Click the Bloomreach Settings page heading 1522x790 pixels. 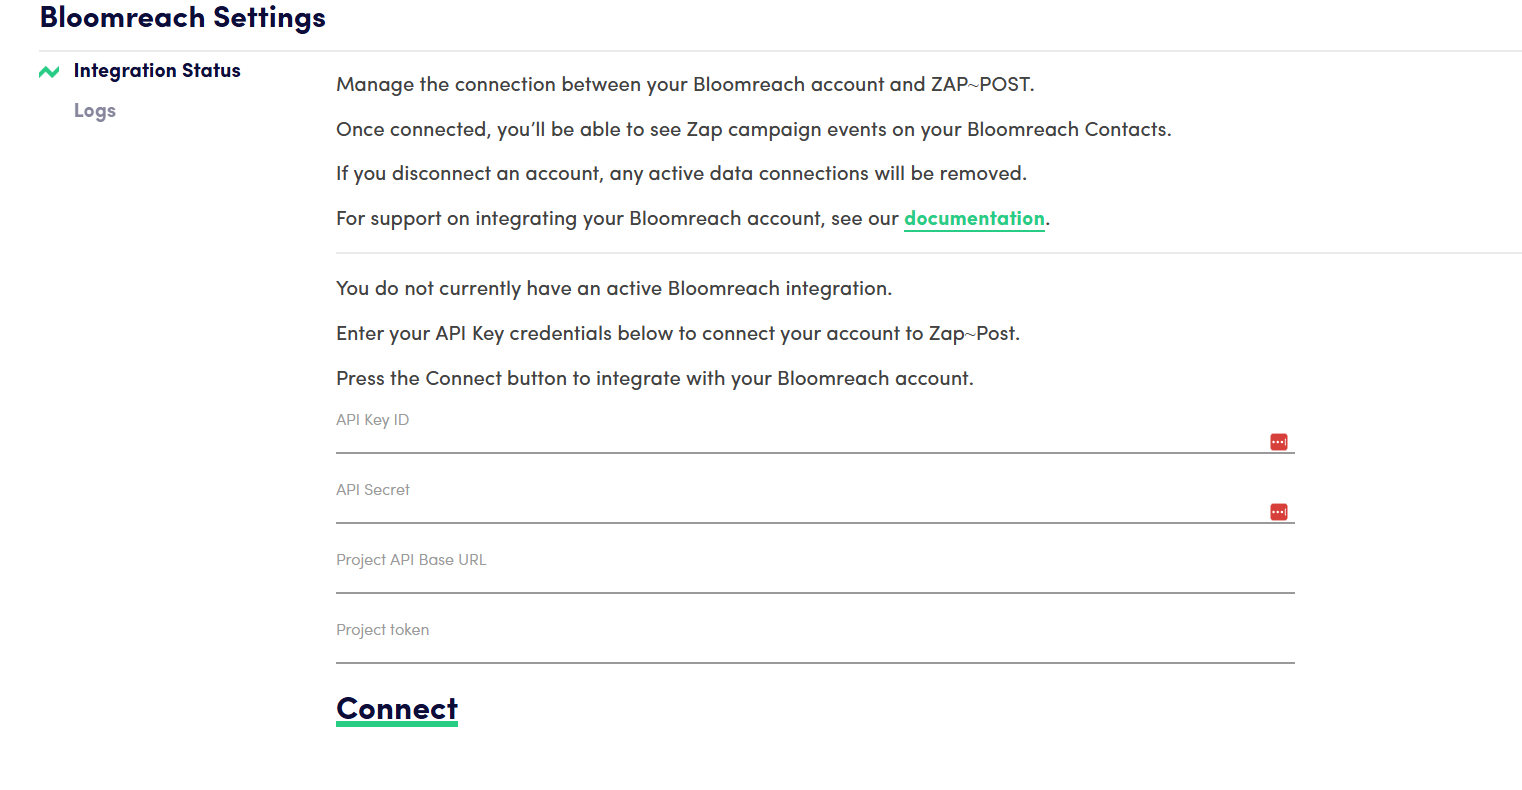[x=182, y=17]
